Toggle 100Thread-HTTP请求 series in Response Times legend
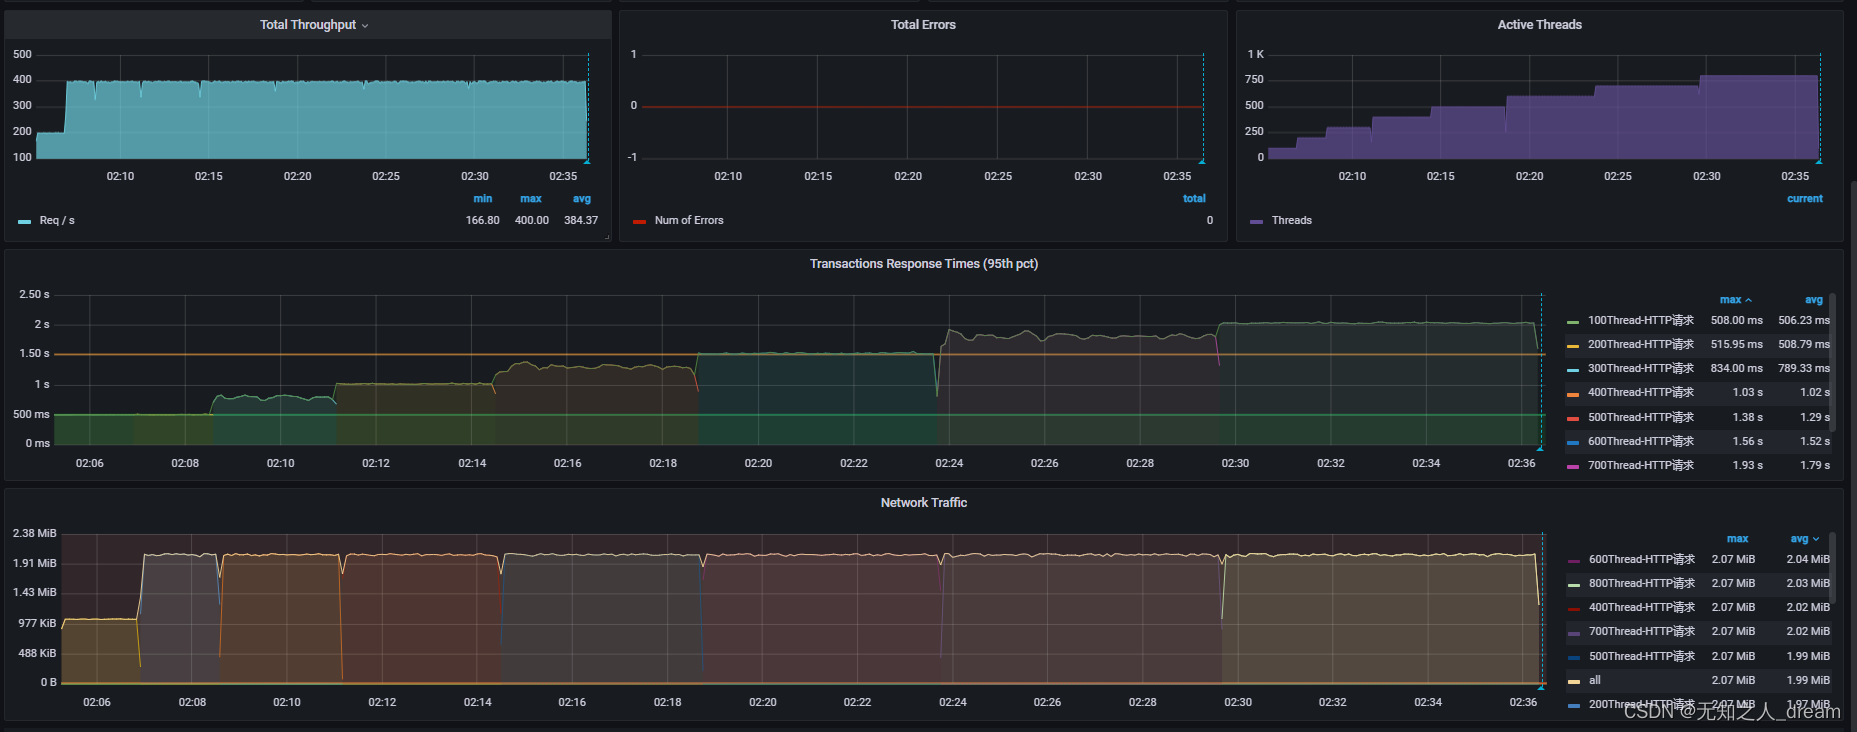Screen dimensions: 1857x732 click(1640, 321)
